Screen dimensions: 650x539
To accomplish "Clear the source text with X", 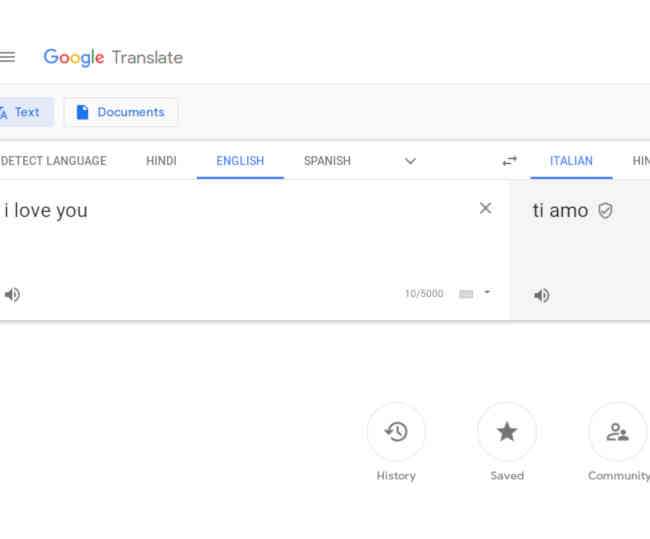I will [x=485, y=208].
